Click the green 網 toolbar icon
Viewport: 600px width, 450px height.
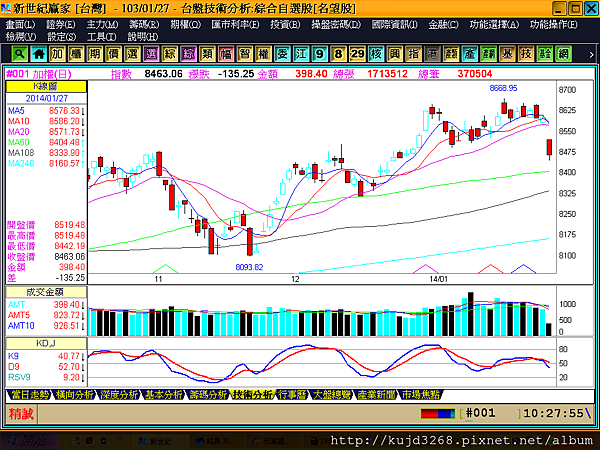click(x=563, y=54)
